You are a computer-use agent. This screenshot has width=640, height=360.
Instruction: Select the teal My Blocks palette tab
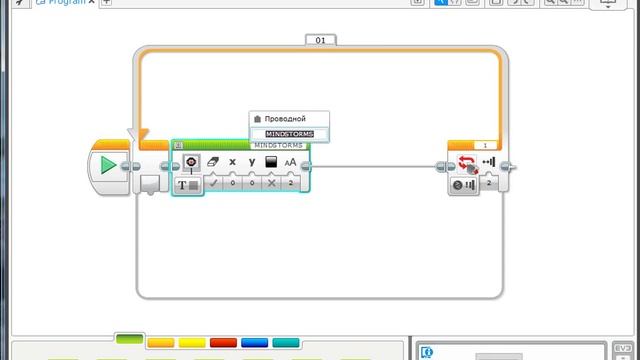(x=286, y=343)
